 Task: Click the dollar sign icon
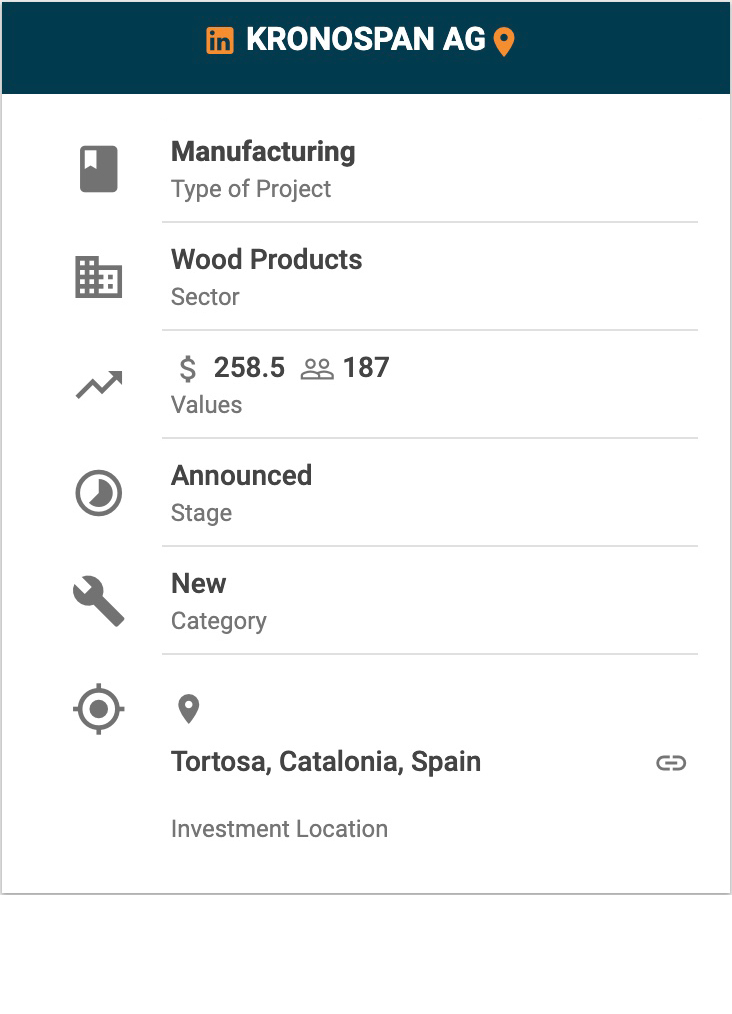(x=188, y=369)
